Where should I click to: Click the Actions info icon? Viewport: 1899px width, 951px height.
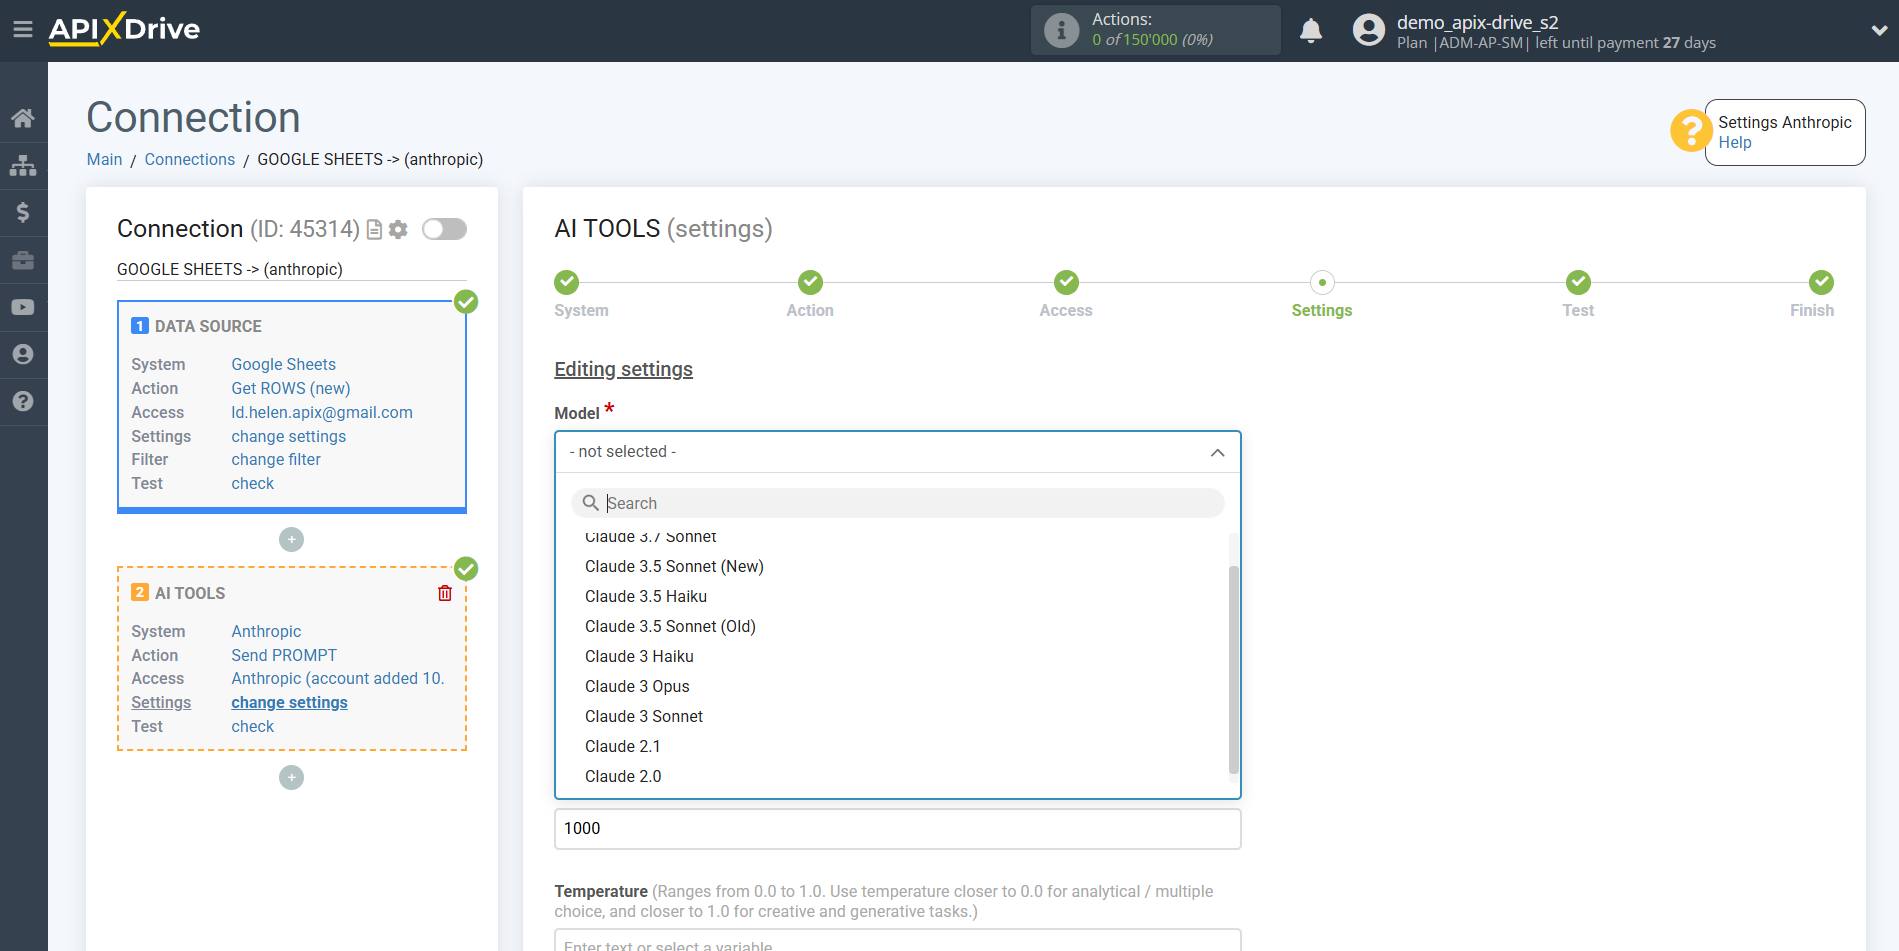pyautogui.click(x=1061, y=30)
